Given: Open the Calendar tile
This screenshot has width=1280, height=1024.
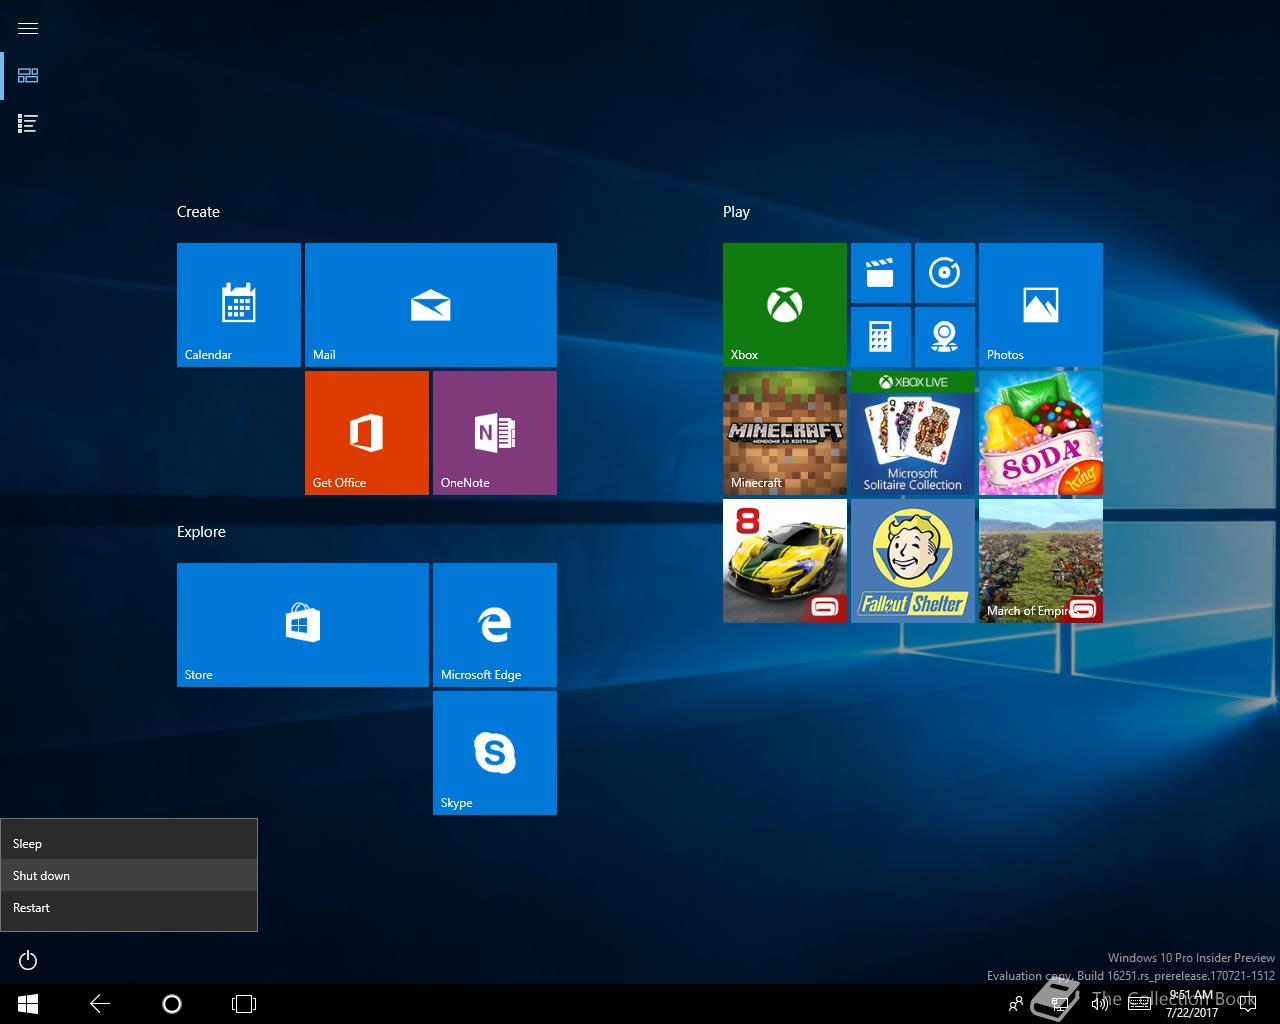Looking at the screenshot, I should [239, 305].
